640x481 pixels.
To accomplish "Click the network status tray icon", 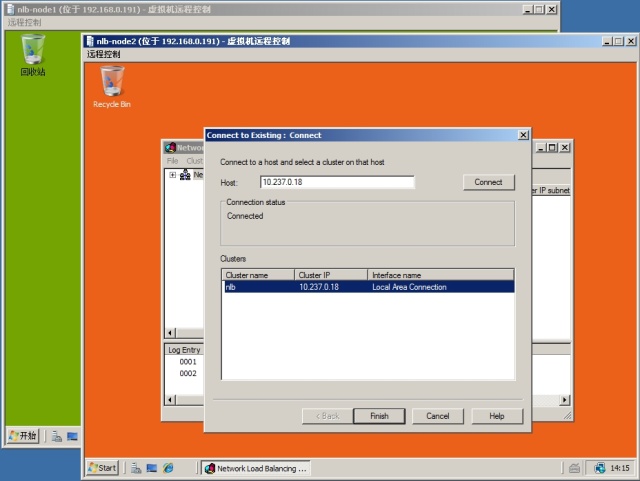I will tap(600, 468).
